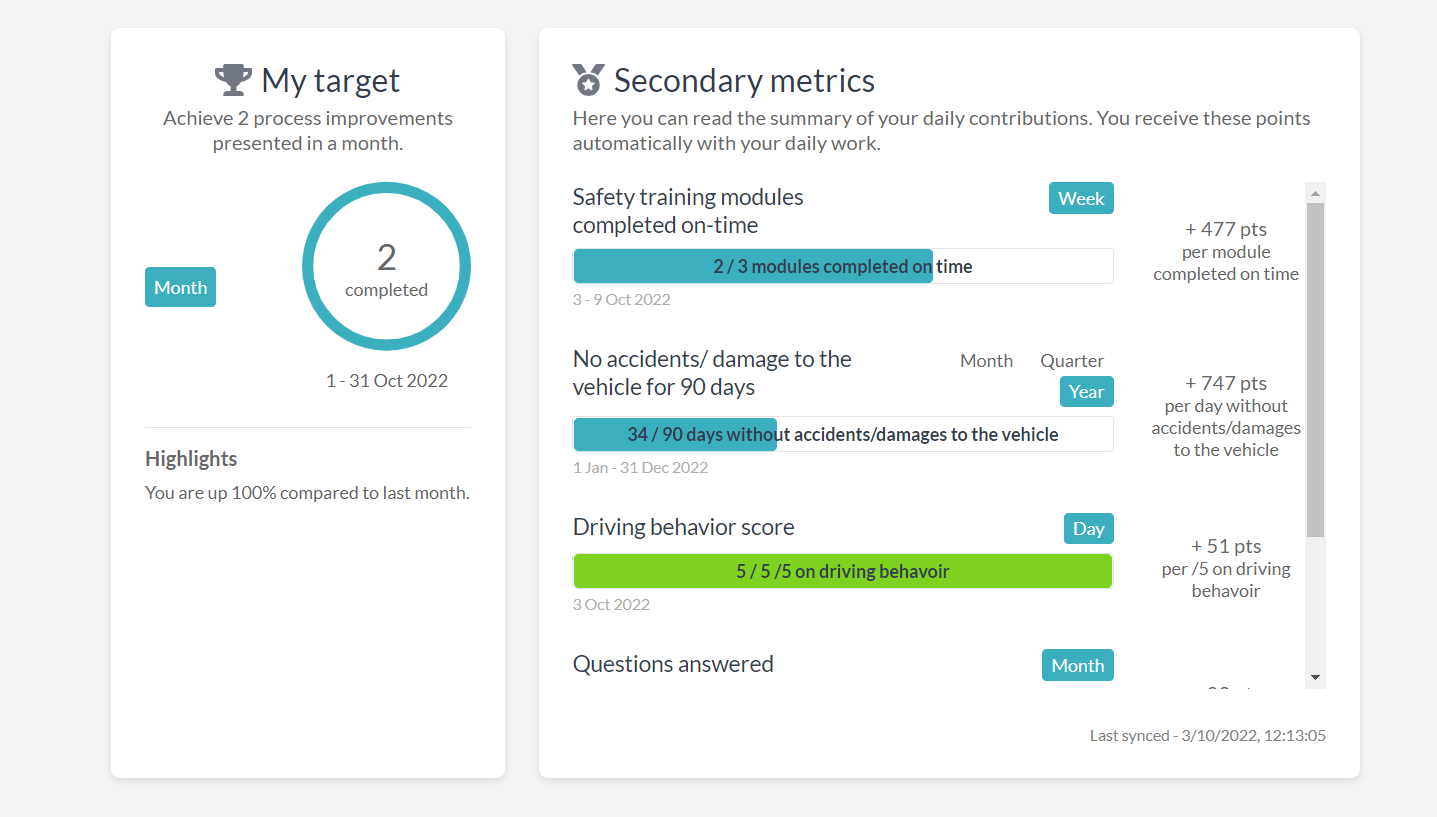Viewport: 1437px width, 817px height.
Task: Click the Driving behavior score title
Action: pos(683,527)
